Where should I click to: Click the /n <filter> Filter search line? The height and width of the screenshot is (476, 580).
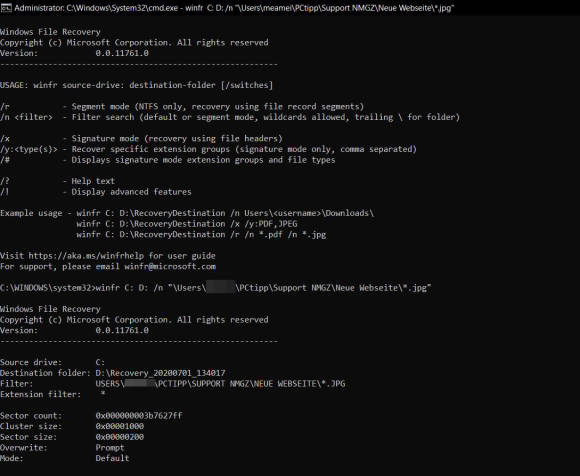pos(230,117)
